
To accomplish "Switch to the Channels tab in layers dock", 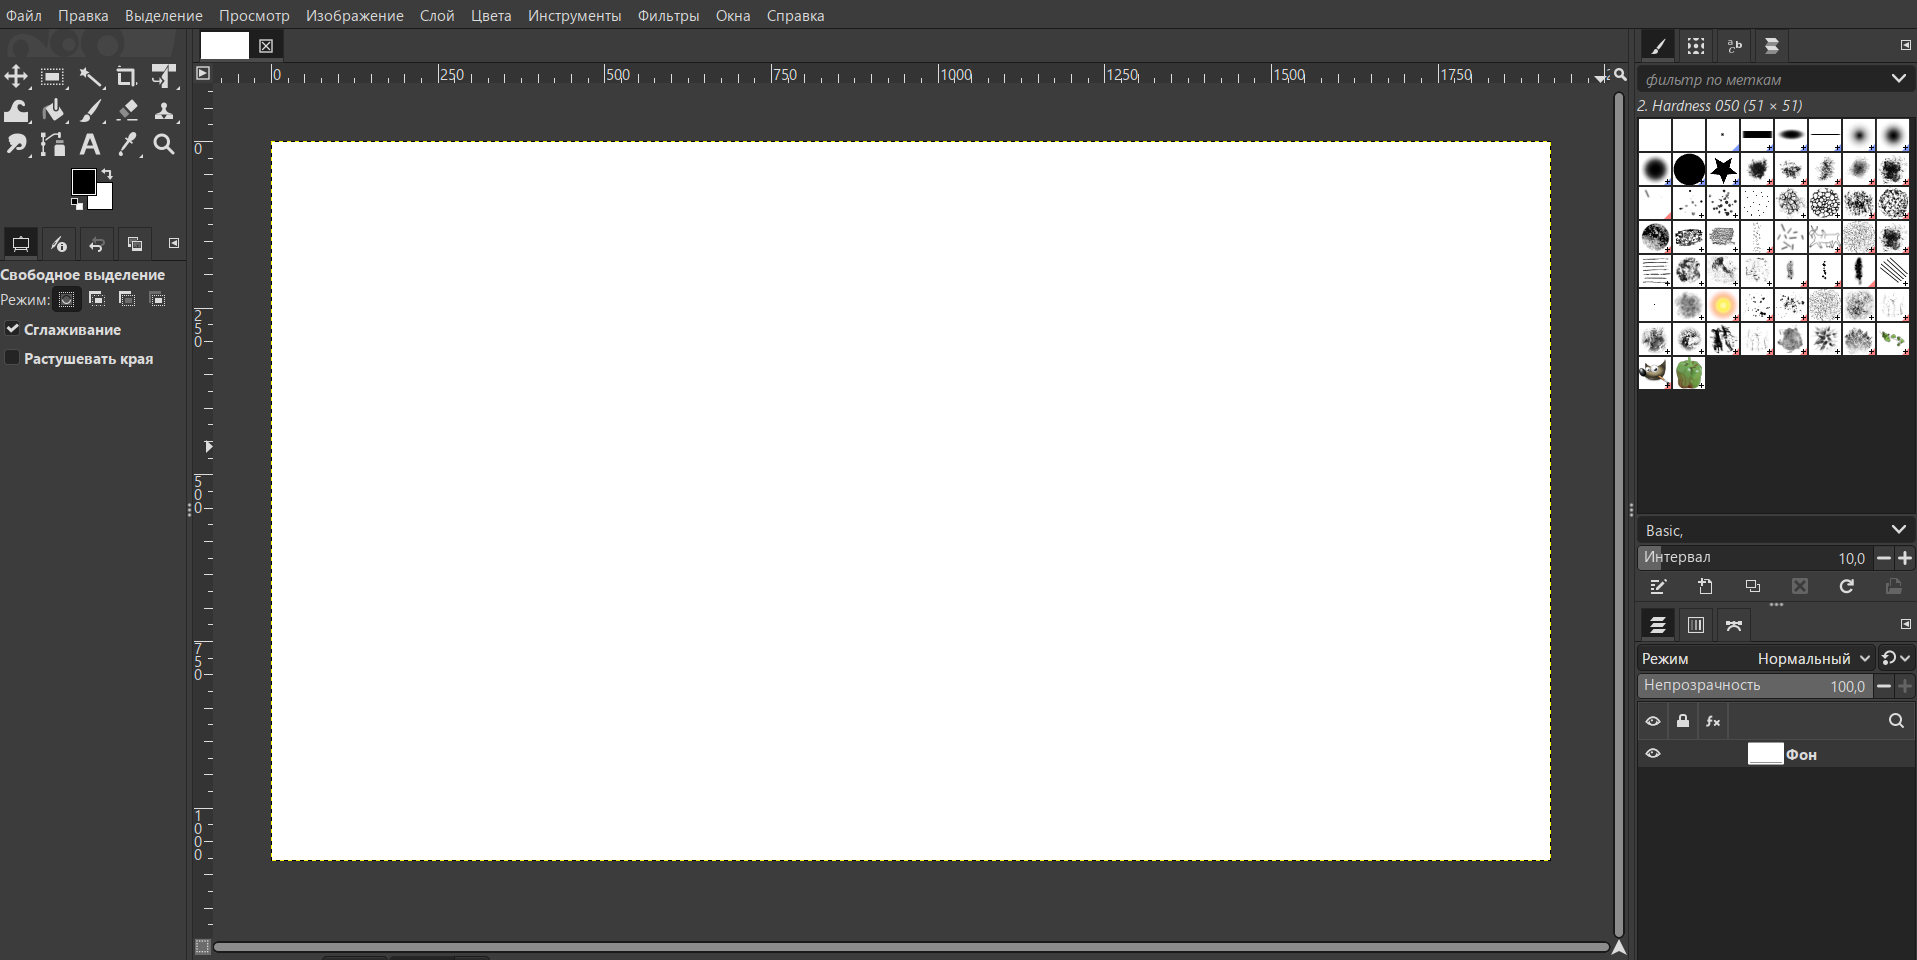I will tap(1696, 625).
